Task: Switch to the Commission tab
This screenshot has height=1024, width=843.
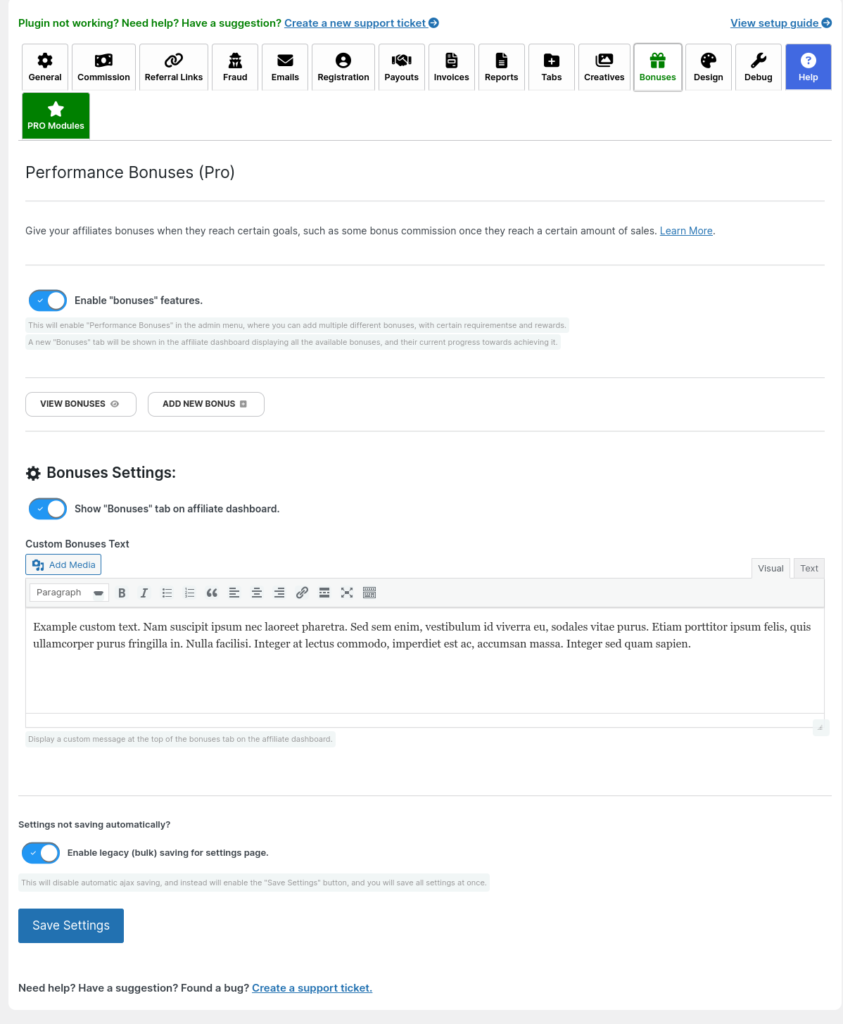Action: point(103,67)
